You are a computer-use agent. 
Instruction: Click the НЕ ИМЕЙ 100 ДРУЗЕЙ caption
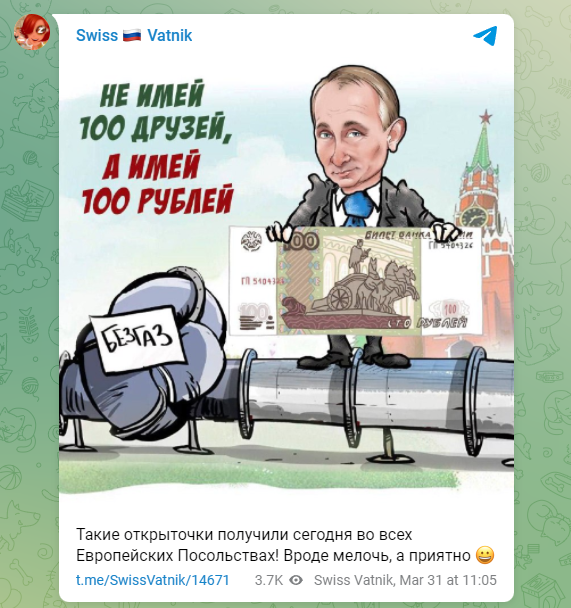click(153, 111)
